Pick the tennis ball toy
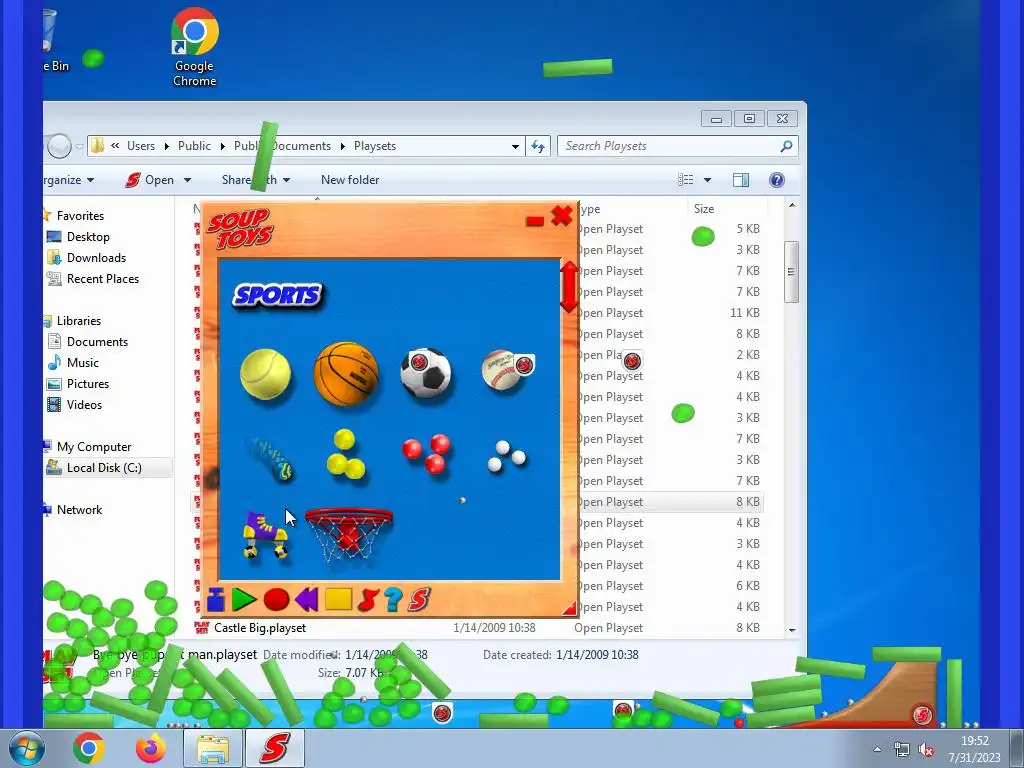Viewport: 1024px width, 768px height. 265,374
